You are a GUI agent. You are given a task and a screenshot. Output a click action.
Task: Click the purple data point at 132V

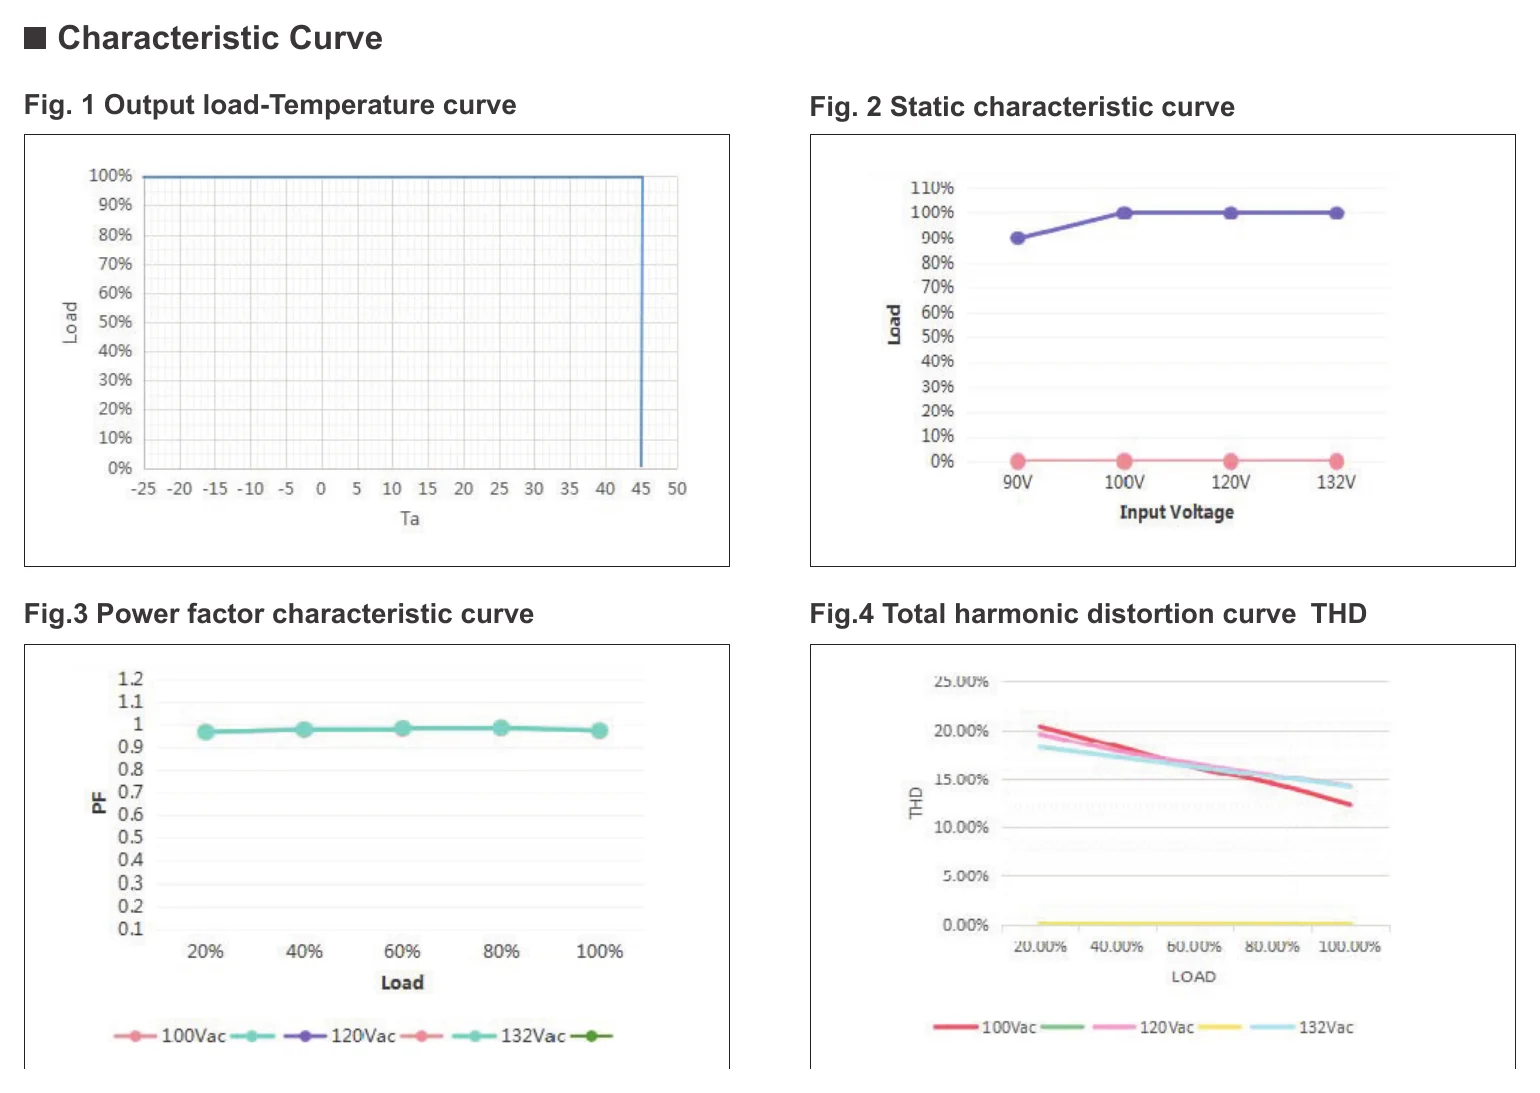(x=1337, y=213)
